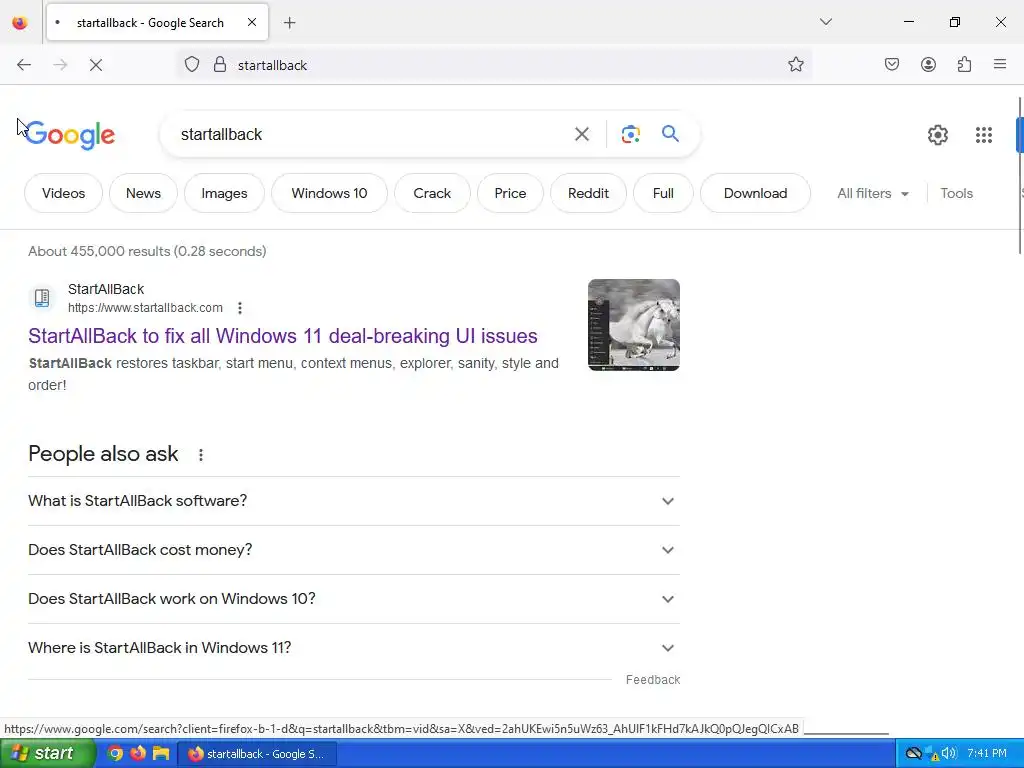Open search Tools
The image size is (1024, 768).
tap(956, 193)
